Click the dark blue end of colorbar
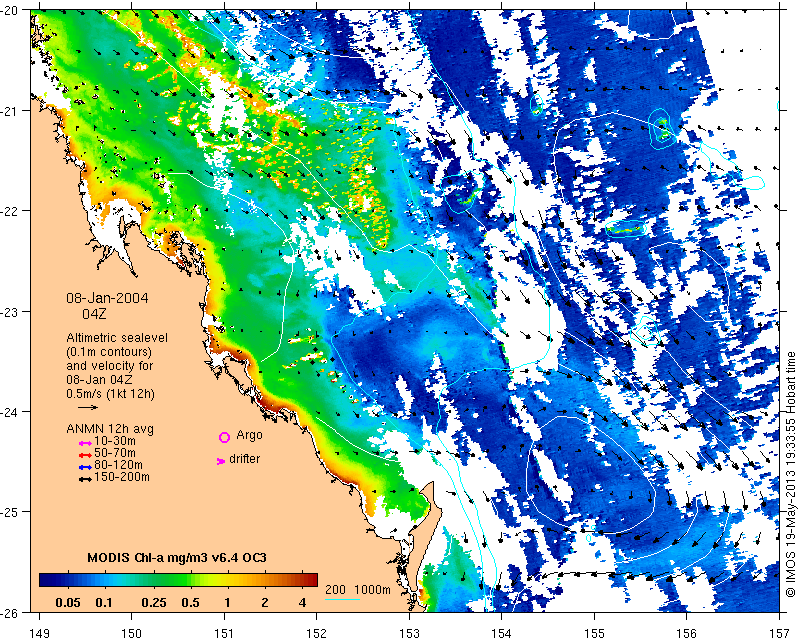The image size is (800, 640). pos(45,580)
